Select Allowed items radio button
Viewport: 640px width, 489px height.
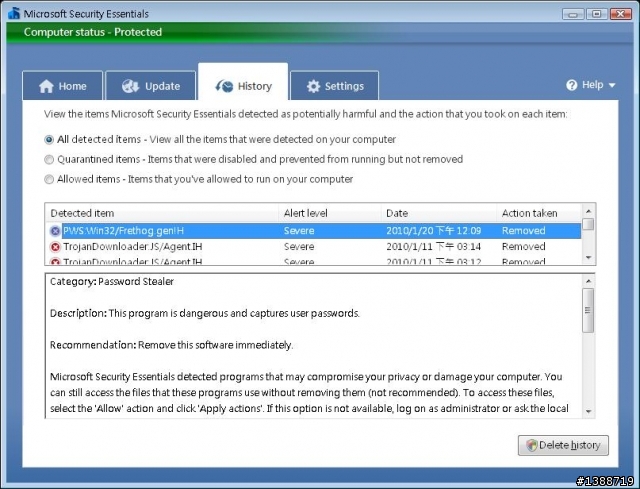49,179
